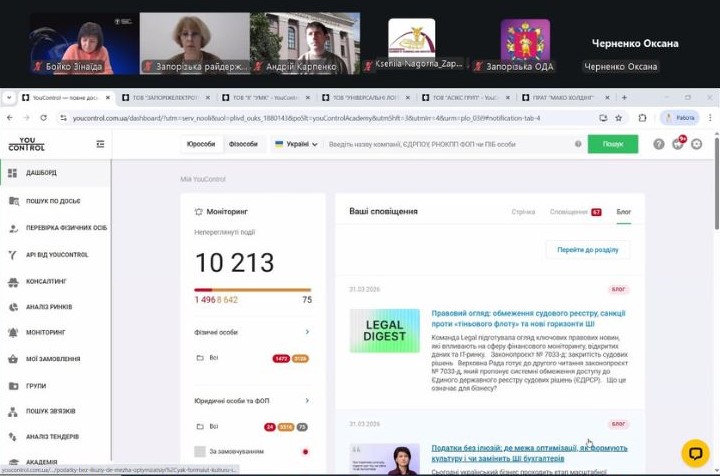Open the Робота Chrome profile button
The image size is (720, 476).
point(680,118)
